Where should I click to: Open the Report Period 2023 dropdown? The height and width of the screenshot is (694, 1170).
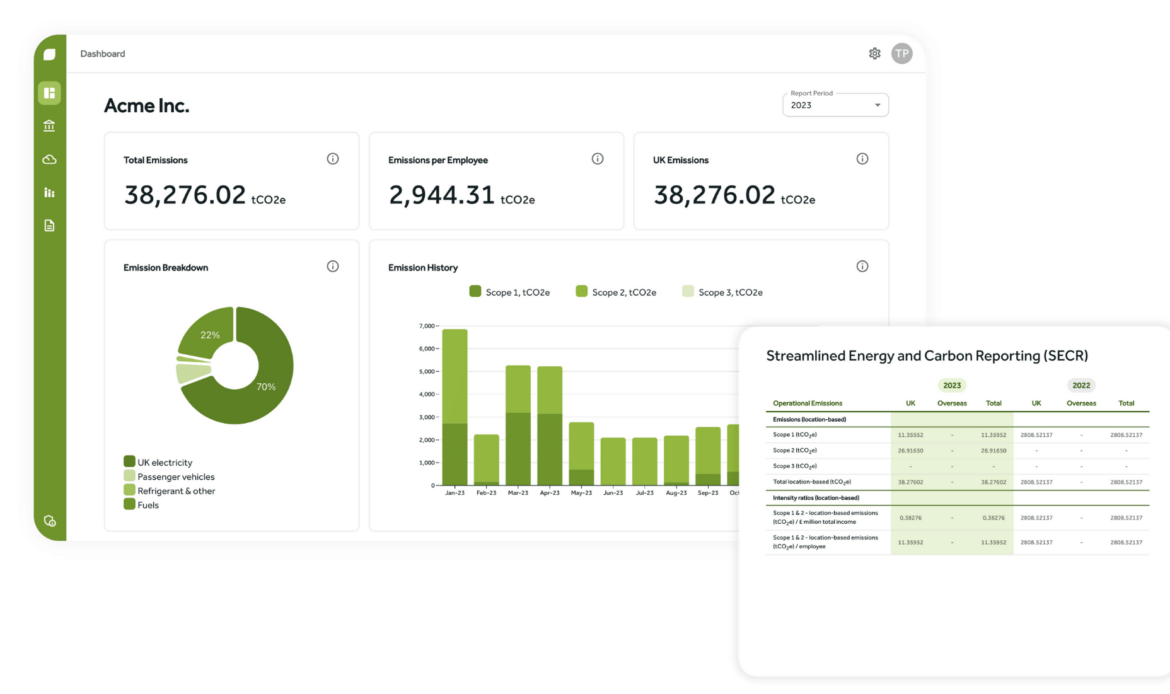coord(836,105)
